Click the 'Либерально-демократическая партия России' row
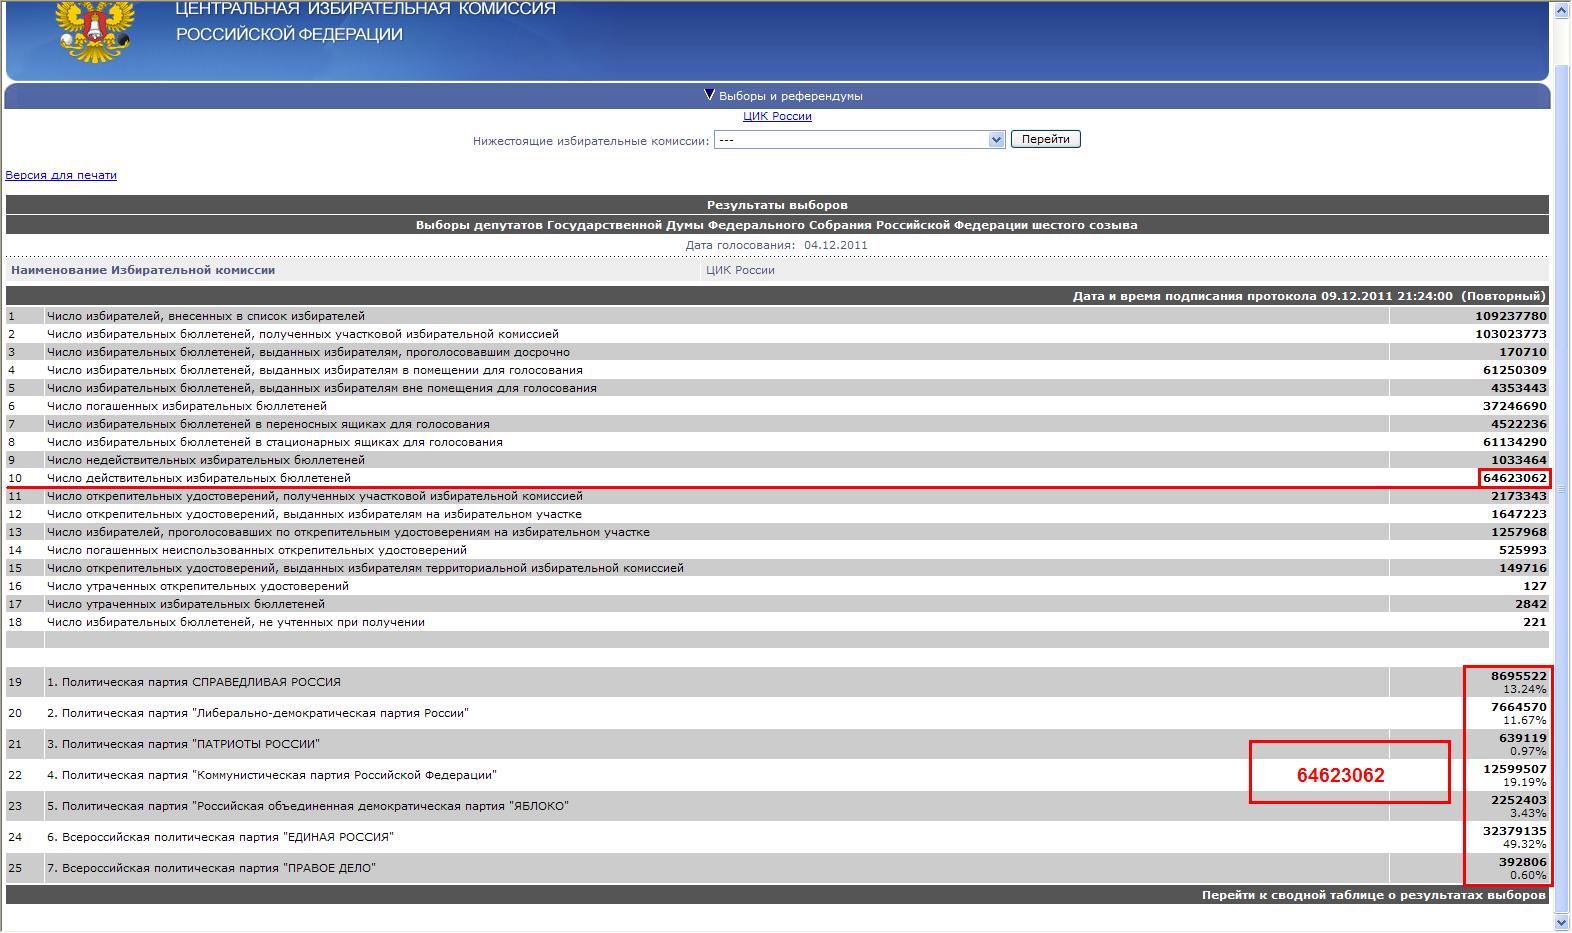The height and width of the screenshot is (933, 1572). (x=777, y=713)
